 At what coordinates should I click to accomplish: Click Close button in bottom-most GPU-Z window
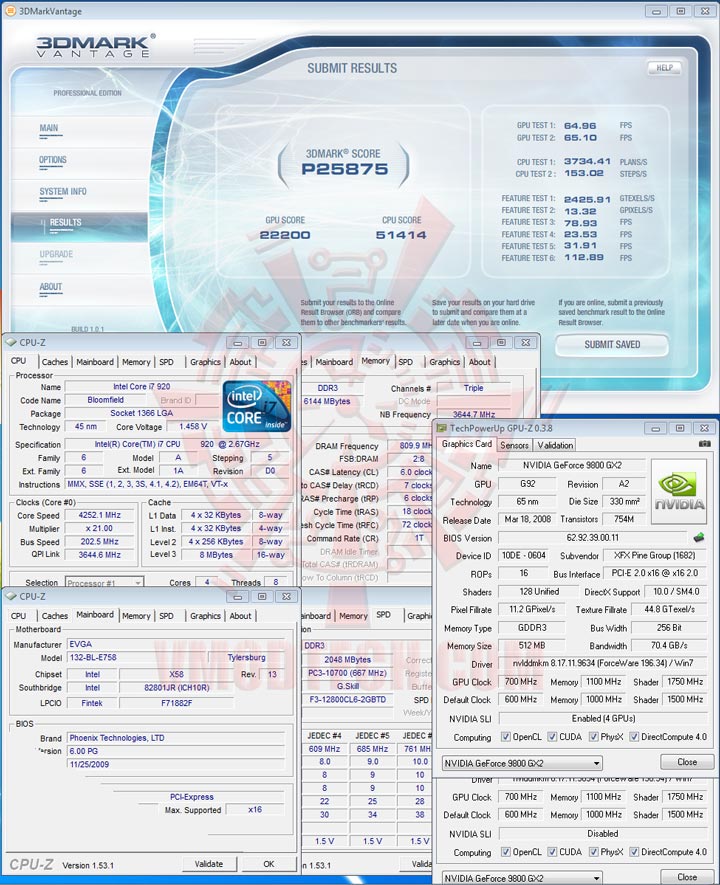[687, 877]
